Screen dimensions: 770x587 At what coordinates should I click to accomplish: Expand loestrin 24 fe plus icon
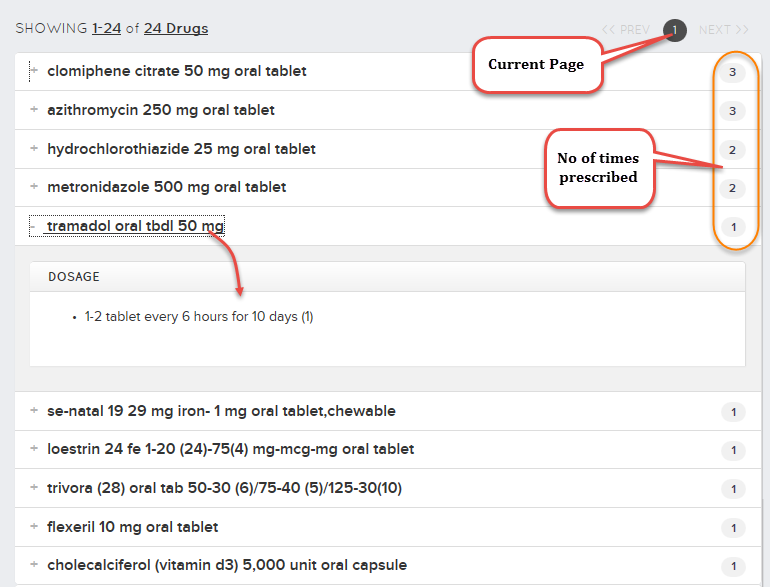34,448
